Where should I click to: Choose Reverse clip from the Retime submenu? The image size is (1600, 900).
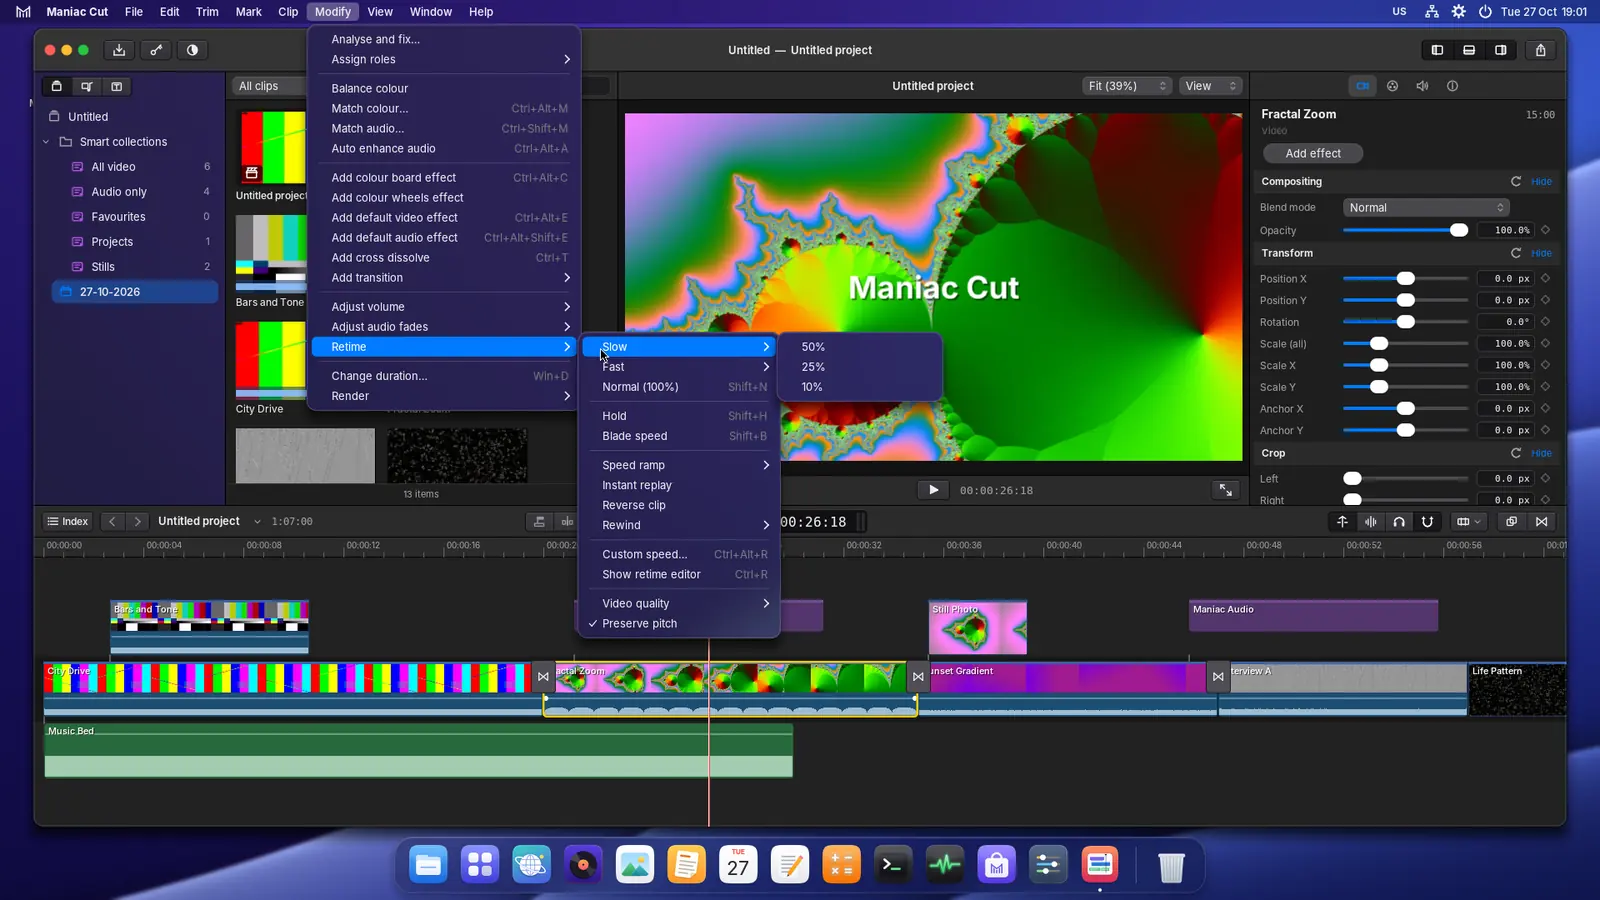679,505
